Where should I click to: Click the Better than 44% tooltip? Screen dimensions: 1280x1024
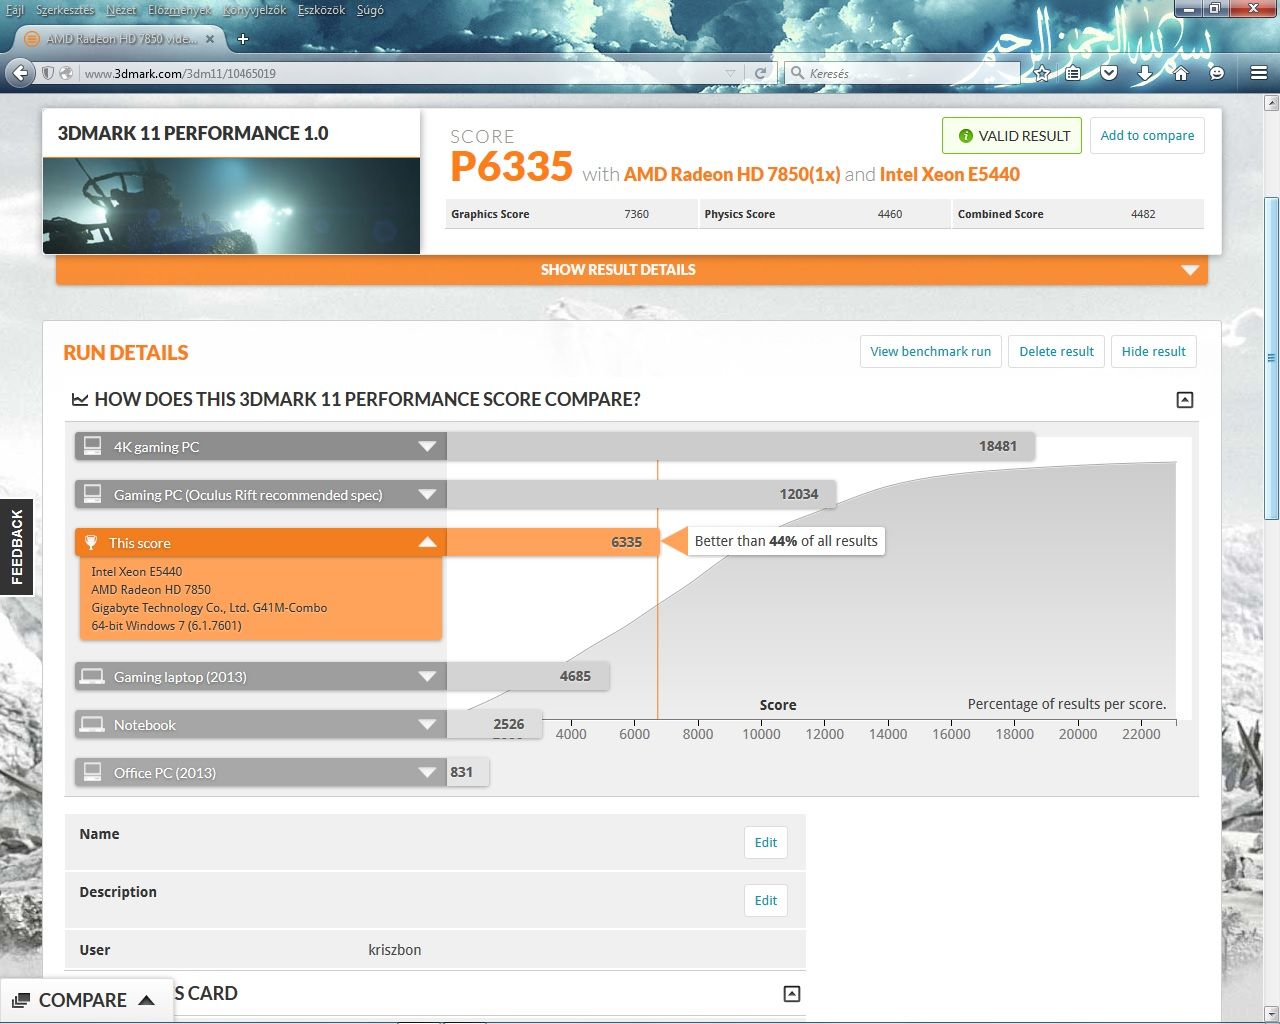[786, 541]
